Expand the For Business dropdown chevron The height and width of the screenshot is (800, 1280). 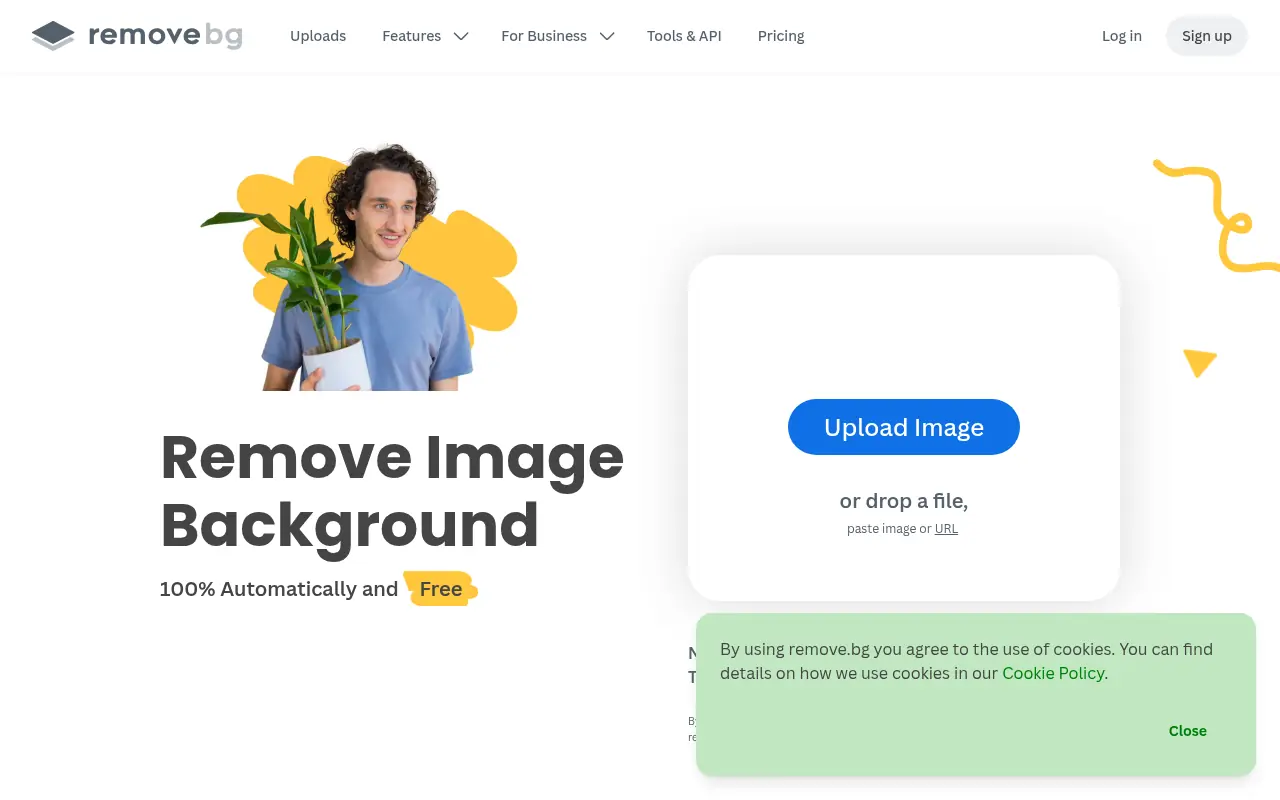(607, 36)
